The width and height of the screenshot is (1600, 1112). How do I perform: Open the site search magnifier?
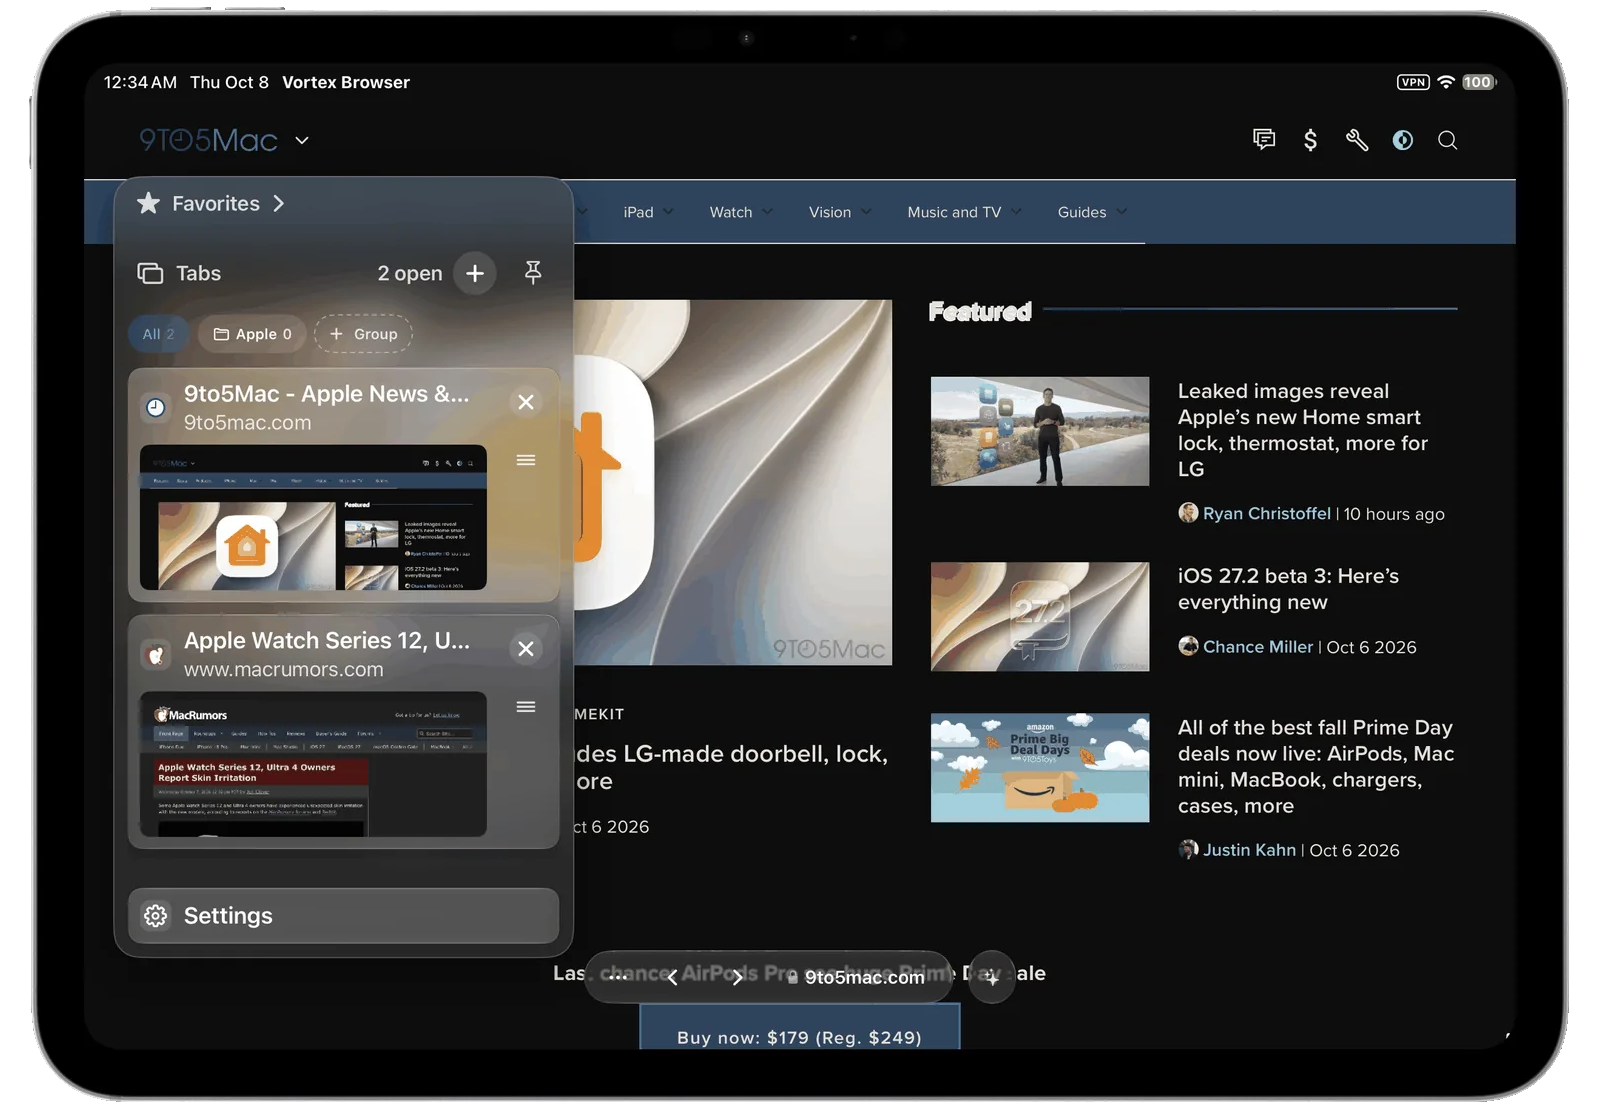1447,140
